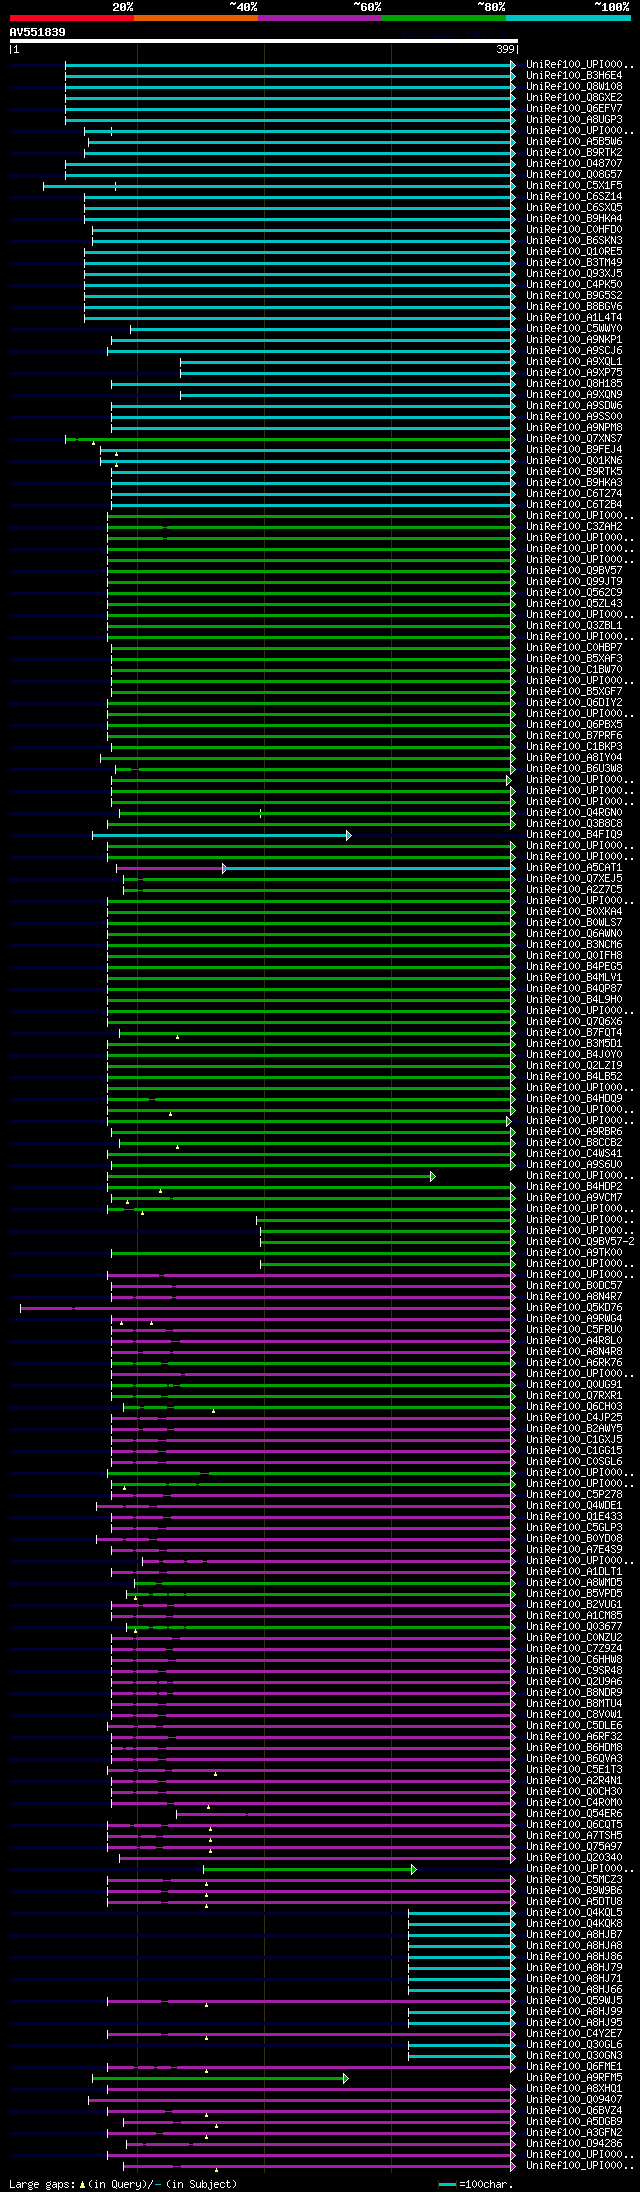Click the query name AV551839
This screenshot has width=640, height=2192.
[38, 33]
